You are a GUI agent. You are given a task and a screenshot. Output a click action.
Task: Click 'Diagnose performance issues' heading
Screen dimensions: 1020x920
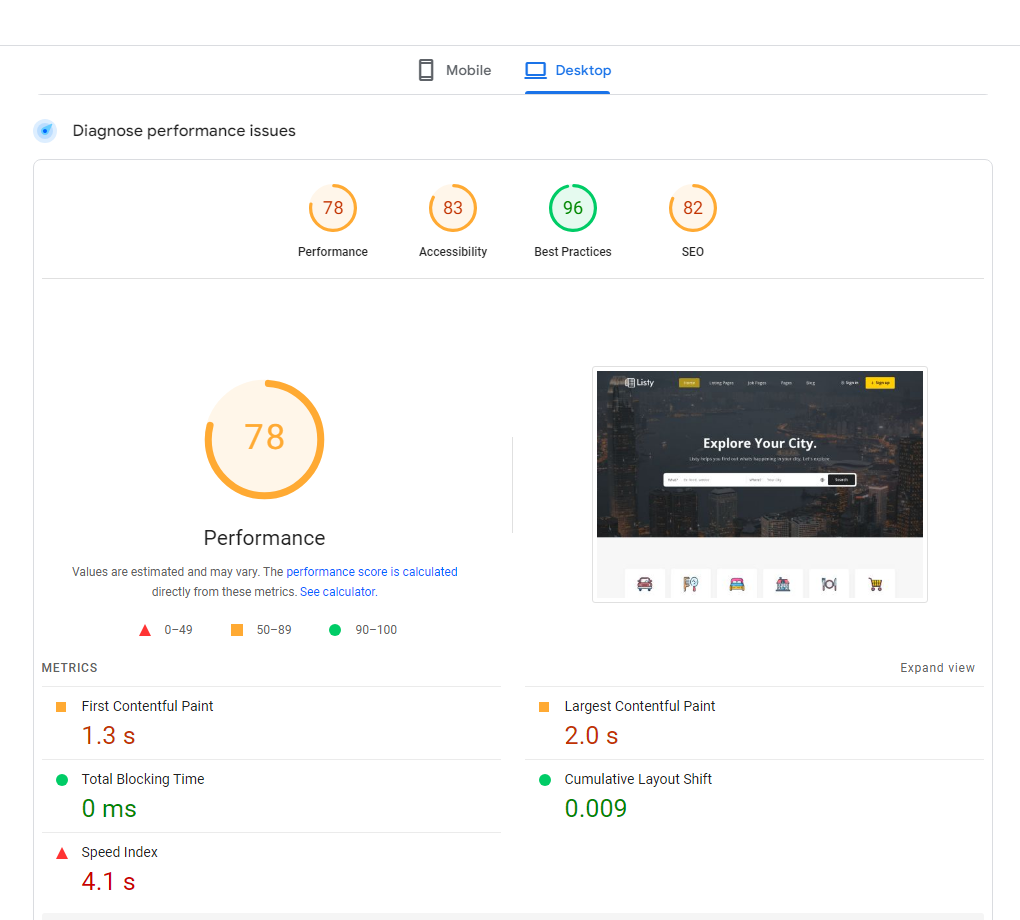tap(184, 131)
